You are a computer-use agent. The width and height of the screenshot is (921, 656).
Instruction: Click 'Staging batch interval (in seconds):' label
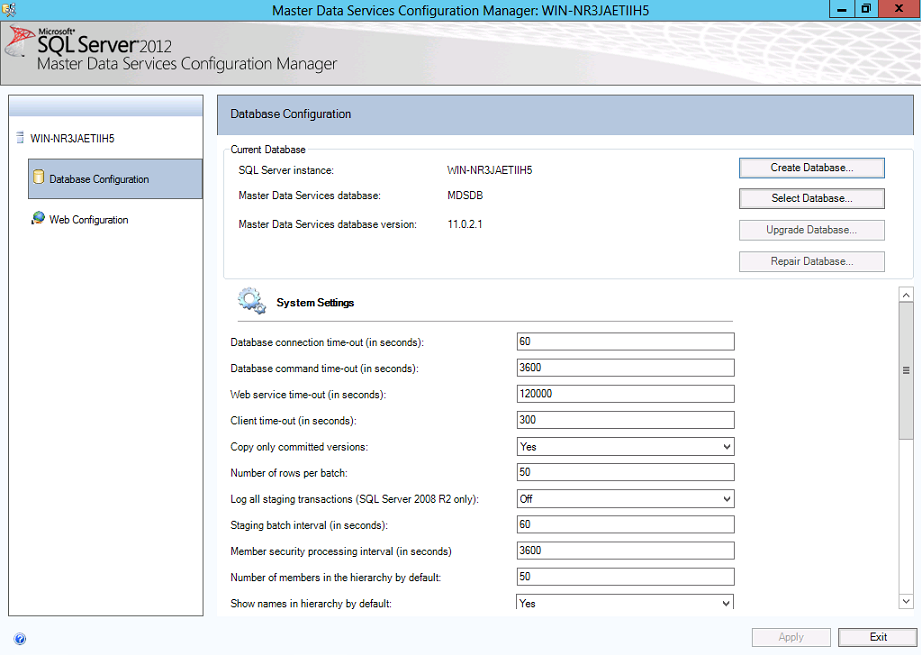coord(309,526)
